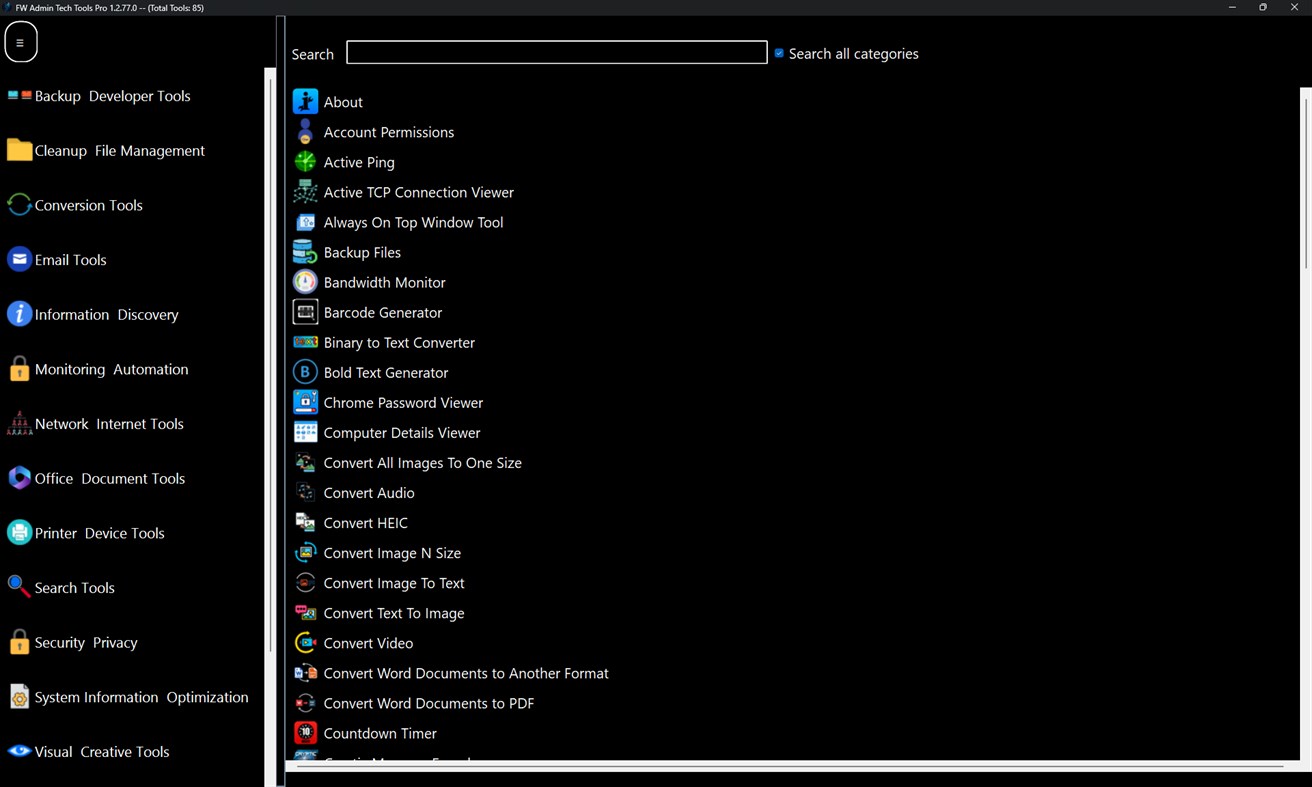
Task: Open Backup Files via its database icon
Action: (305, 251)
